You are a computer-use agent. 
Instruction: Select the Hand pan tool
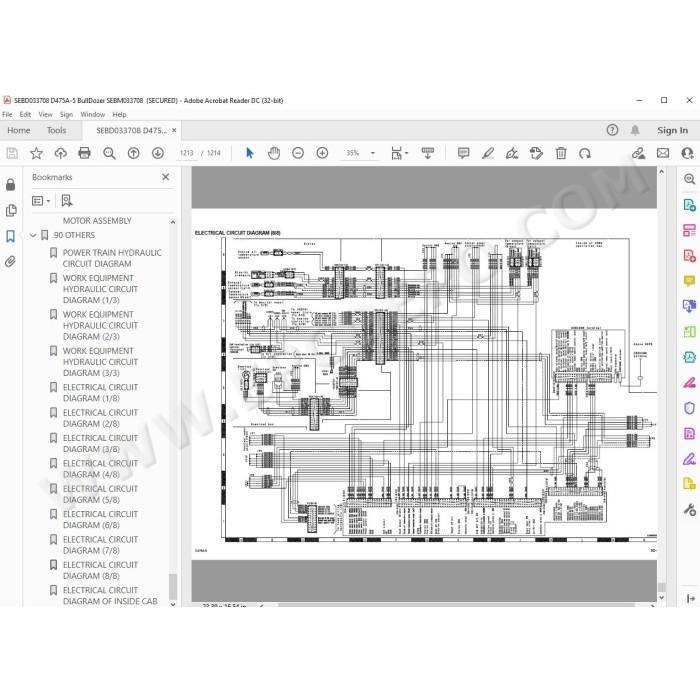point(274,153)
